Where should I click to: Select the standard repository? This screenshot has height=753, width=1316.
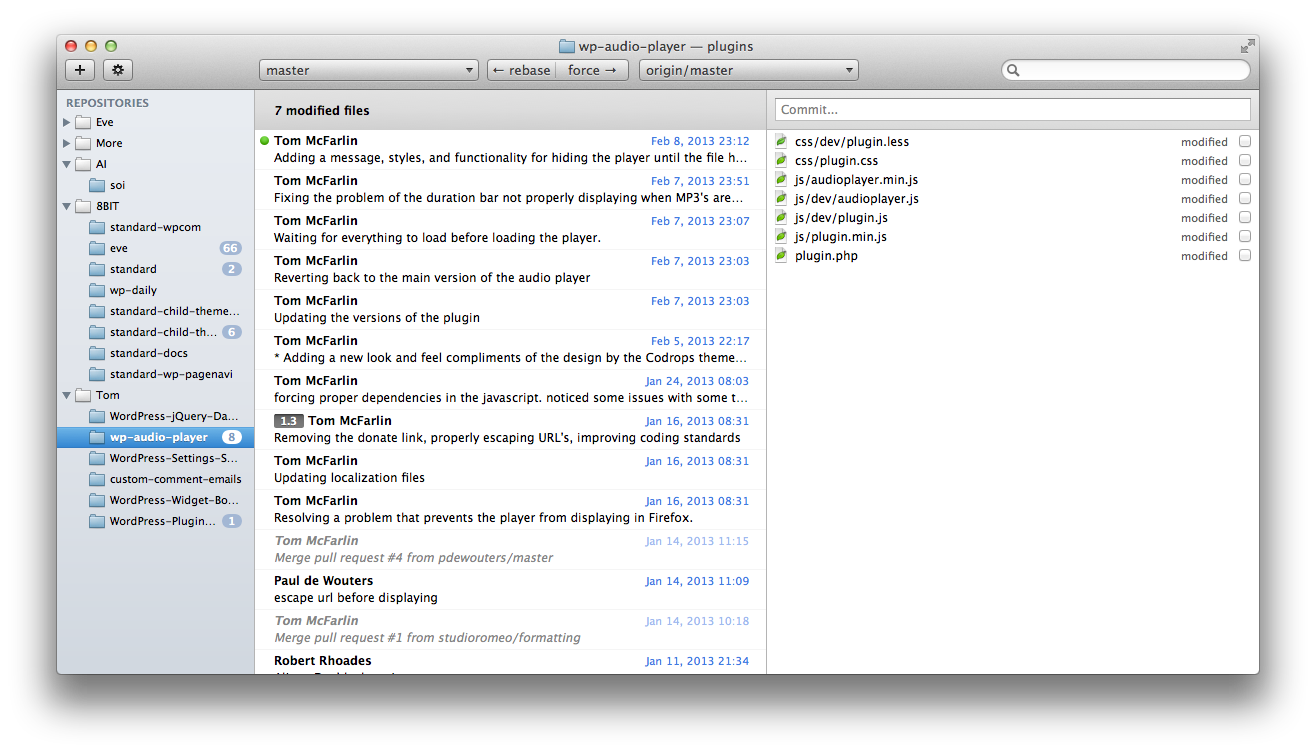(x=155, y=269)
